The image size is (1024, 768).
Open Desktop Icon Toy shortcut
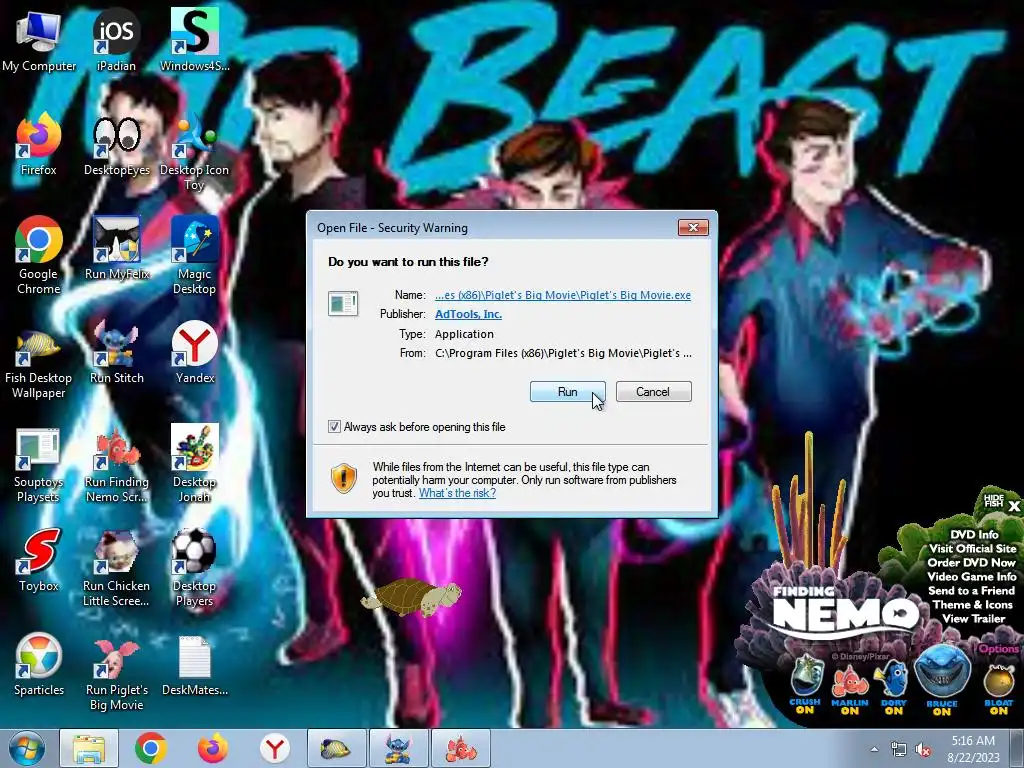195,152
